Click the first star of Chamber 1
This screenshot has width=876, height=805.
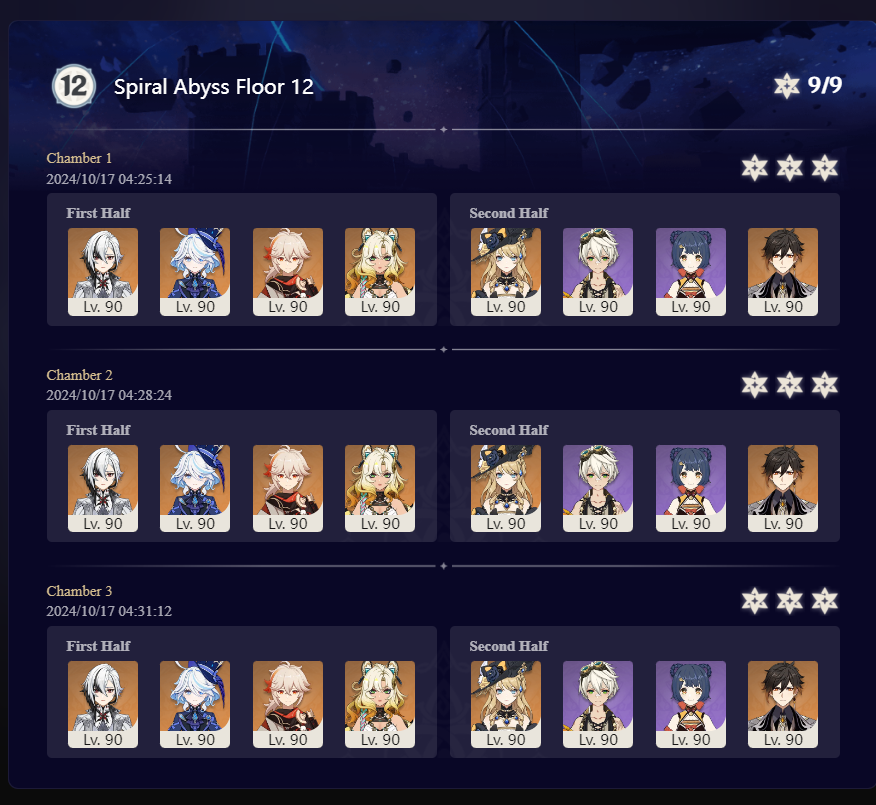pos(755,168)
